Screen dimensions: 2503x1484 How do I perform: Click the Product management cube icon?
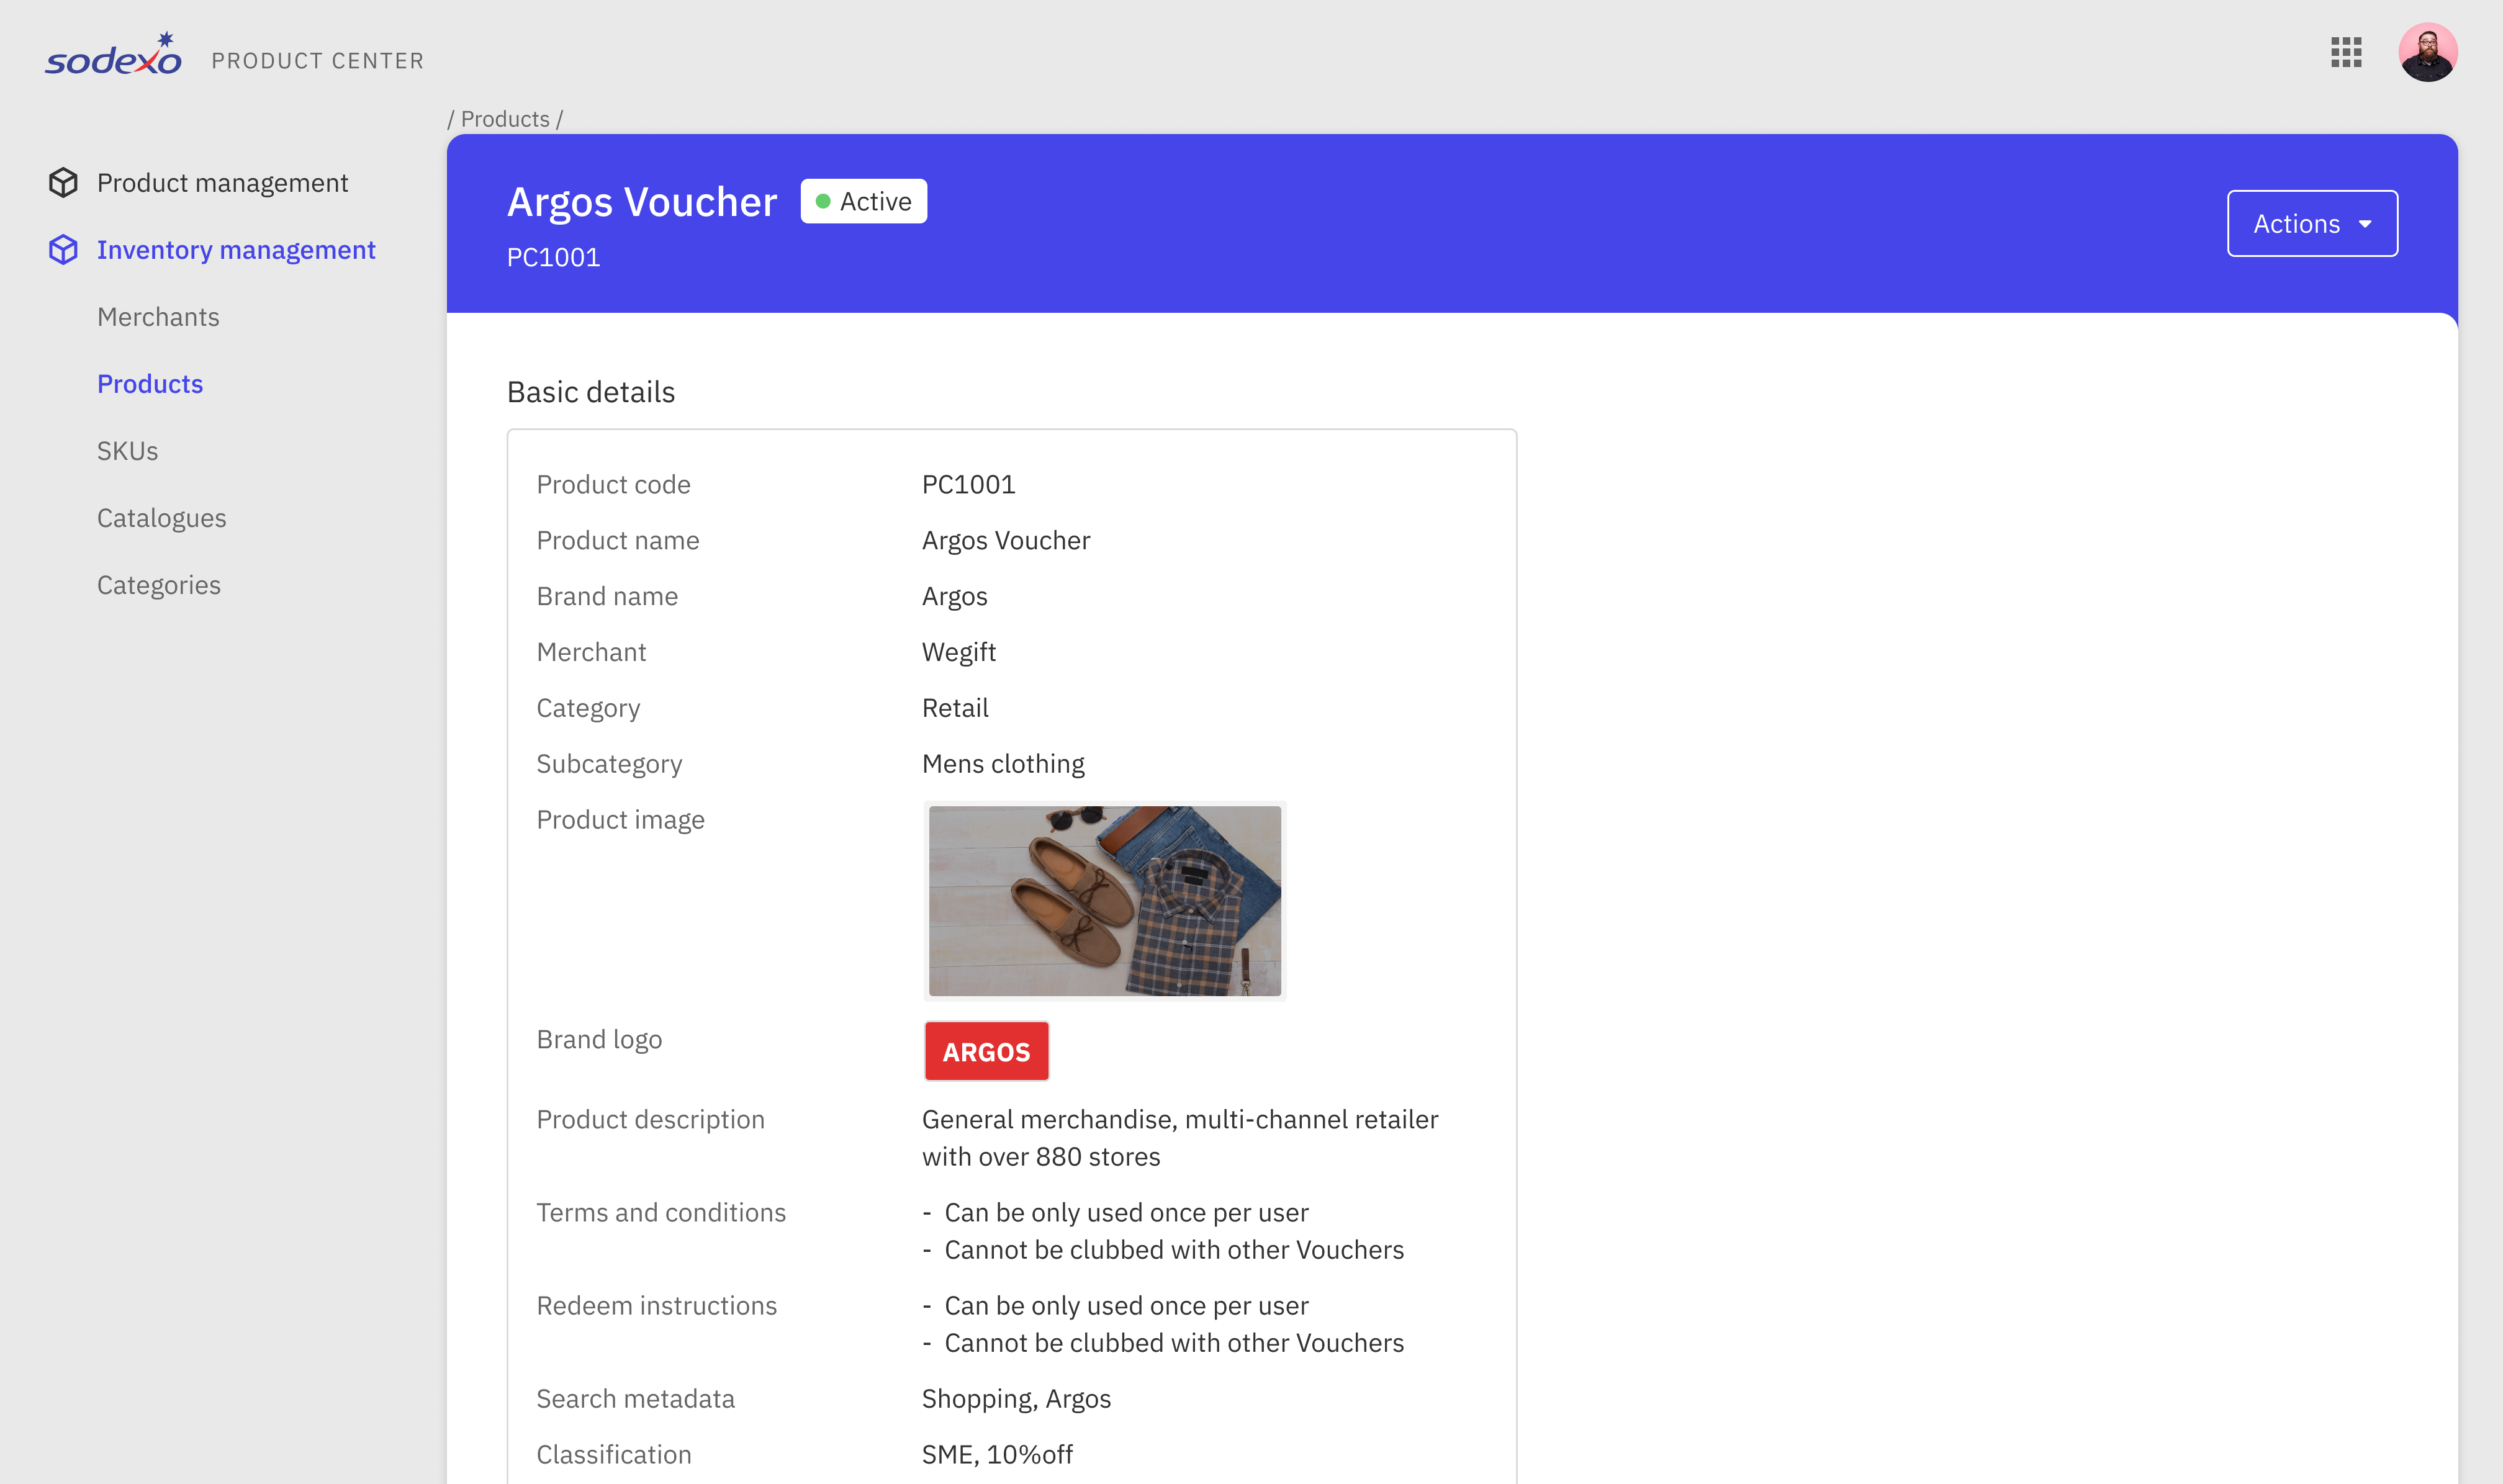coord(63,183)
